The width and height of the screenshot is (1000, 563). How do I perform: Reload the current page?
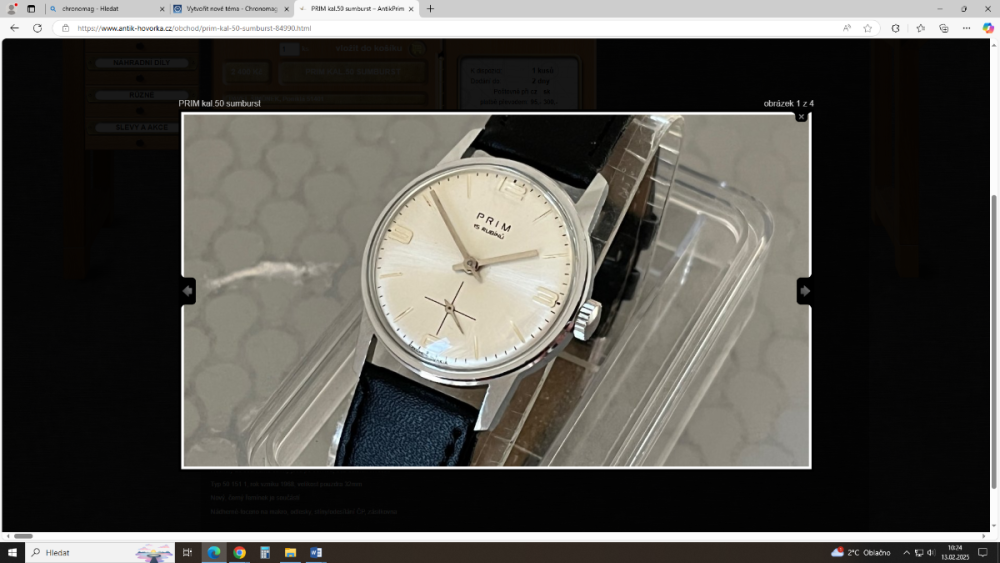37,28
